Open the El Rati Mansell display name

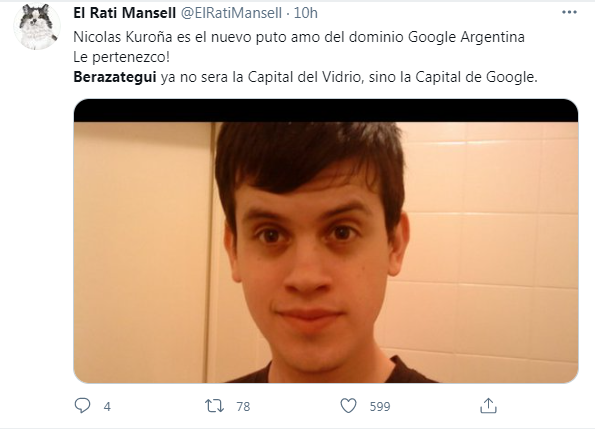pos(124,13)
